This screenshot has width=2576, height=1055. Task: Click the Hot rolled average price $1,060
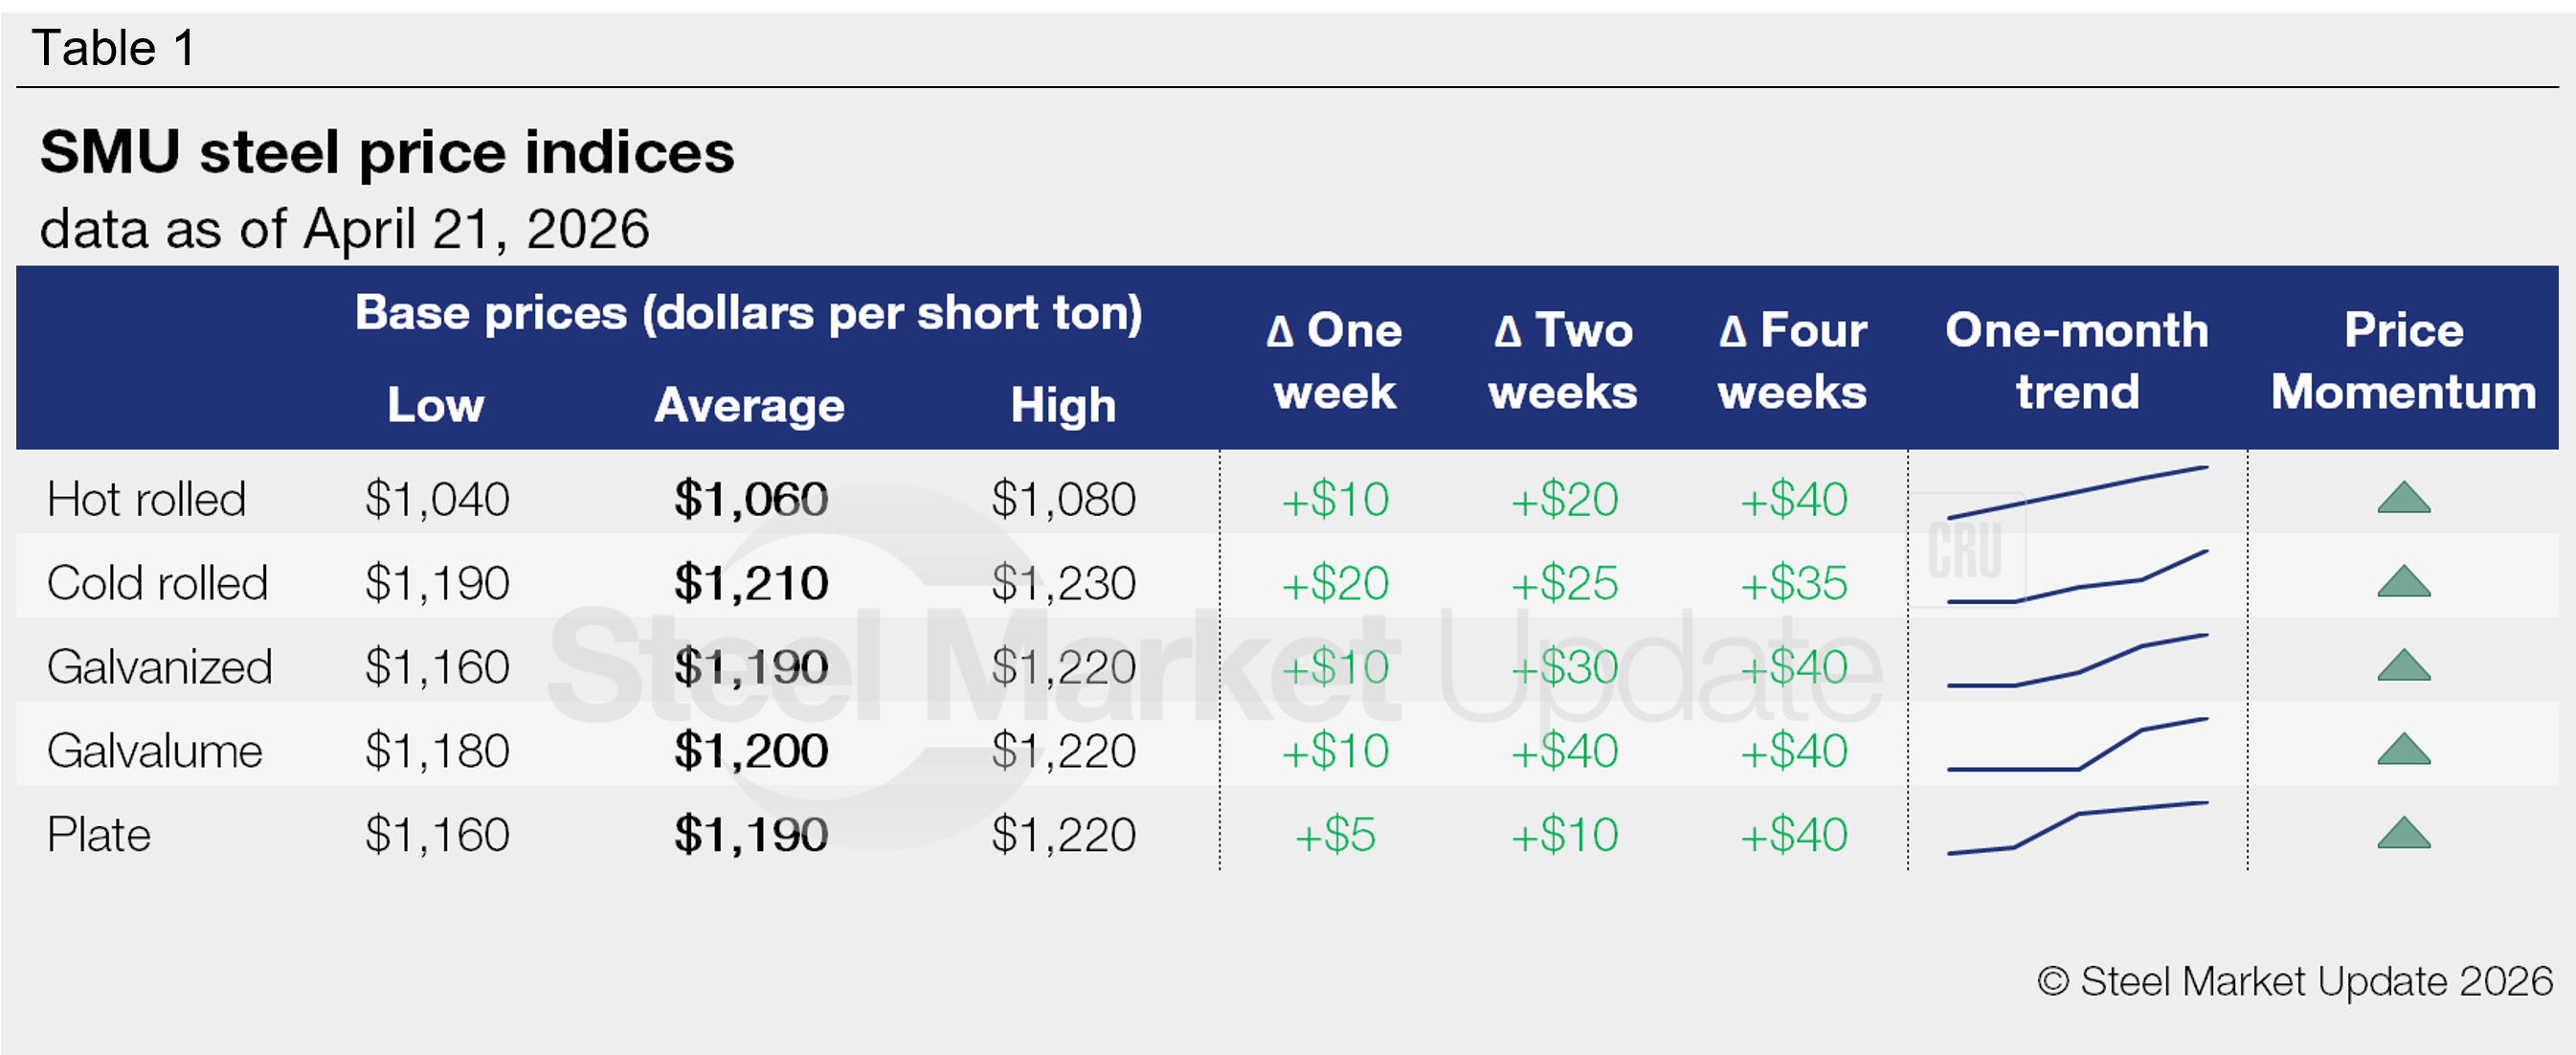coord(751,499)
